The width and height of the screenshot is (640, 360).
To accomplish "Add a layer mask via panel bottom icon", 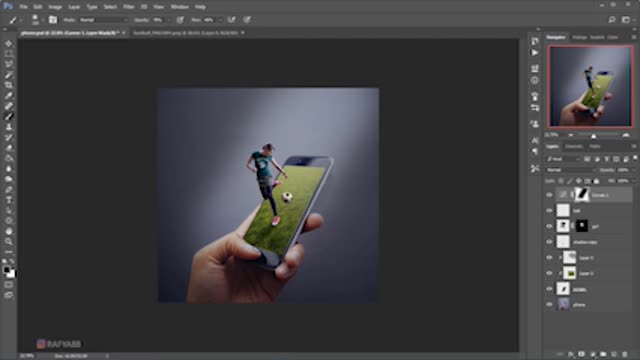I will (x=581, y=354).
